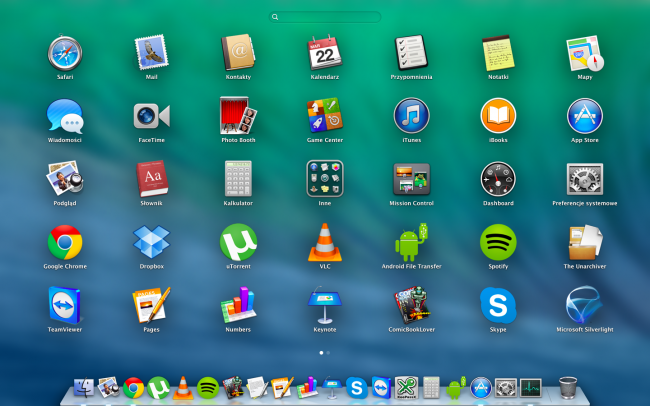Launch Pages from the Launchpad grid
Screen dimensions: 650x406
[x=151, y=305]
